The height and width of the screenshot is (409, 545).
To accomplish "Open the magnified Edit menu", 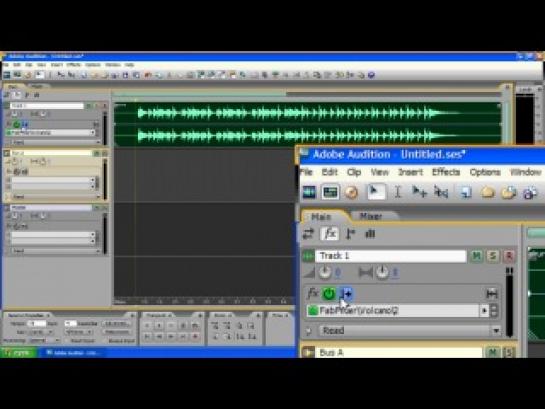I will [x=329, y=172].
